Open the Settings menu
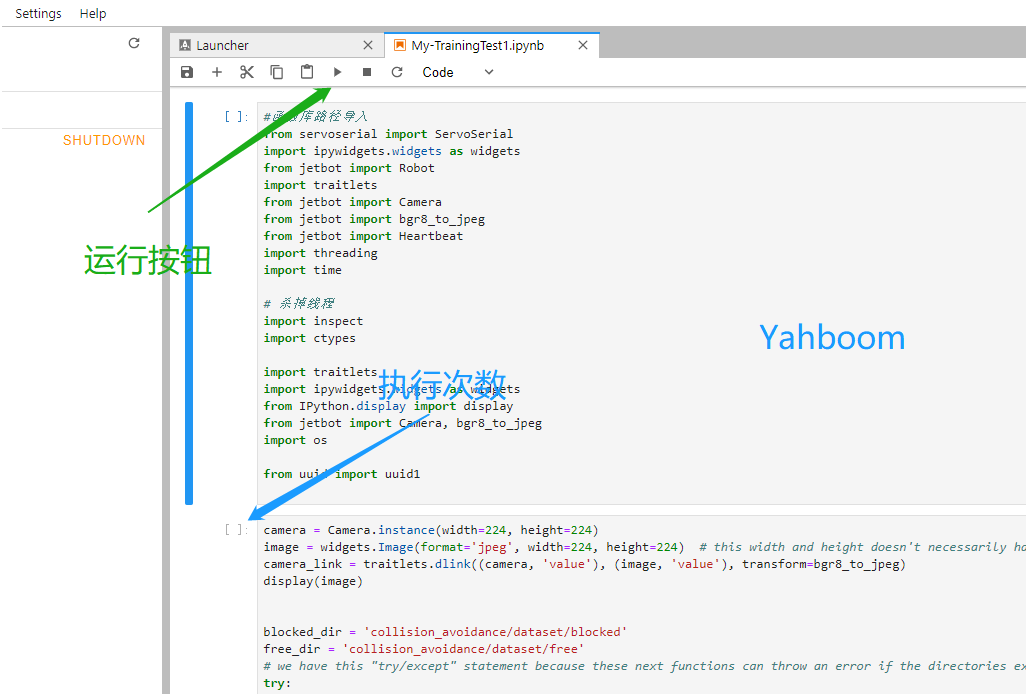This screenshot has width=1028, height=696. (x=38, y=13)
